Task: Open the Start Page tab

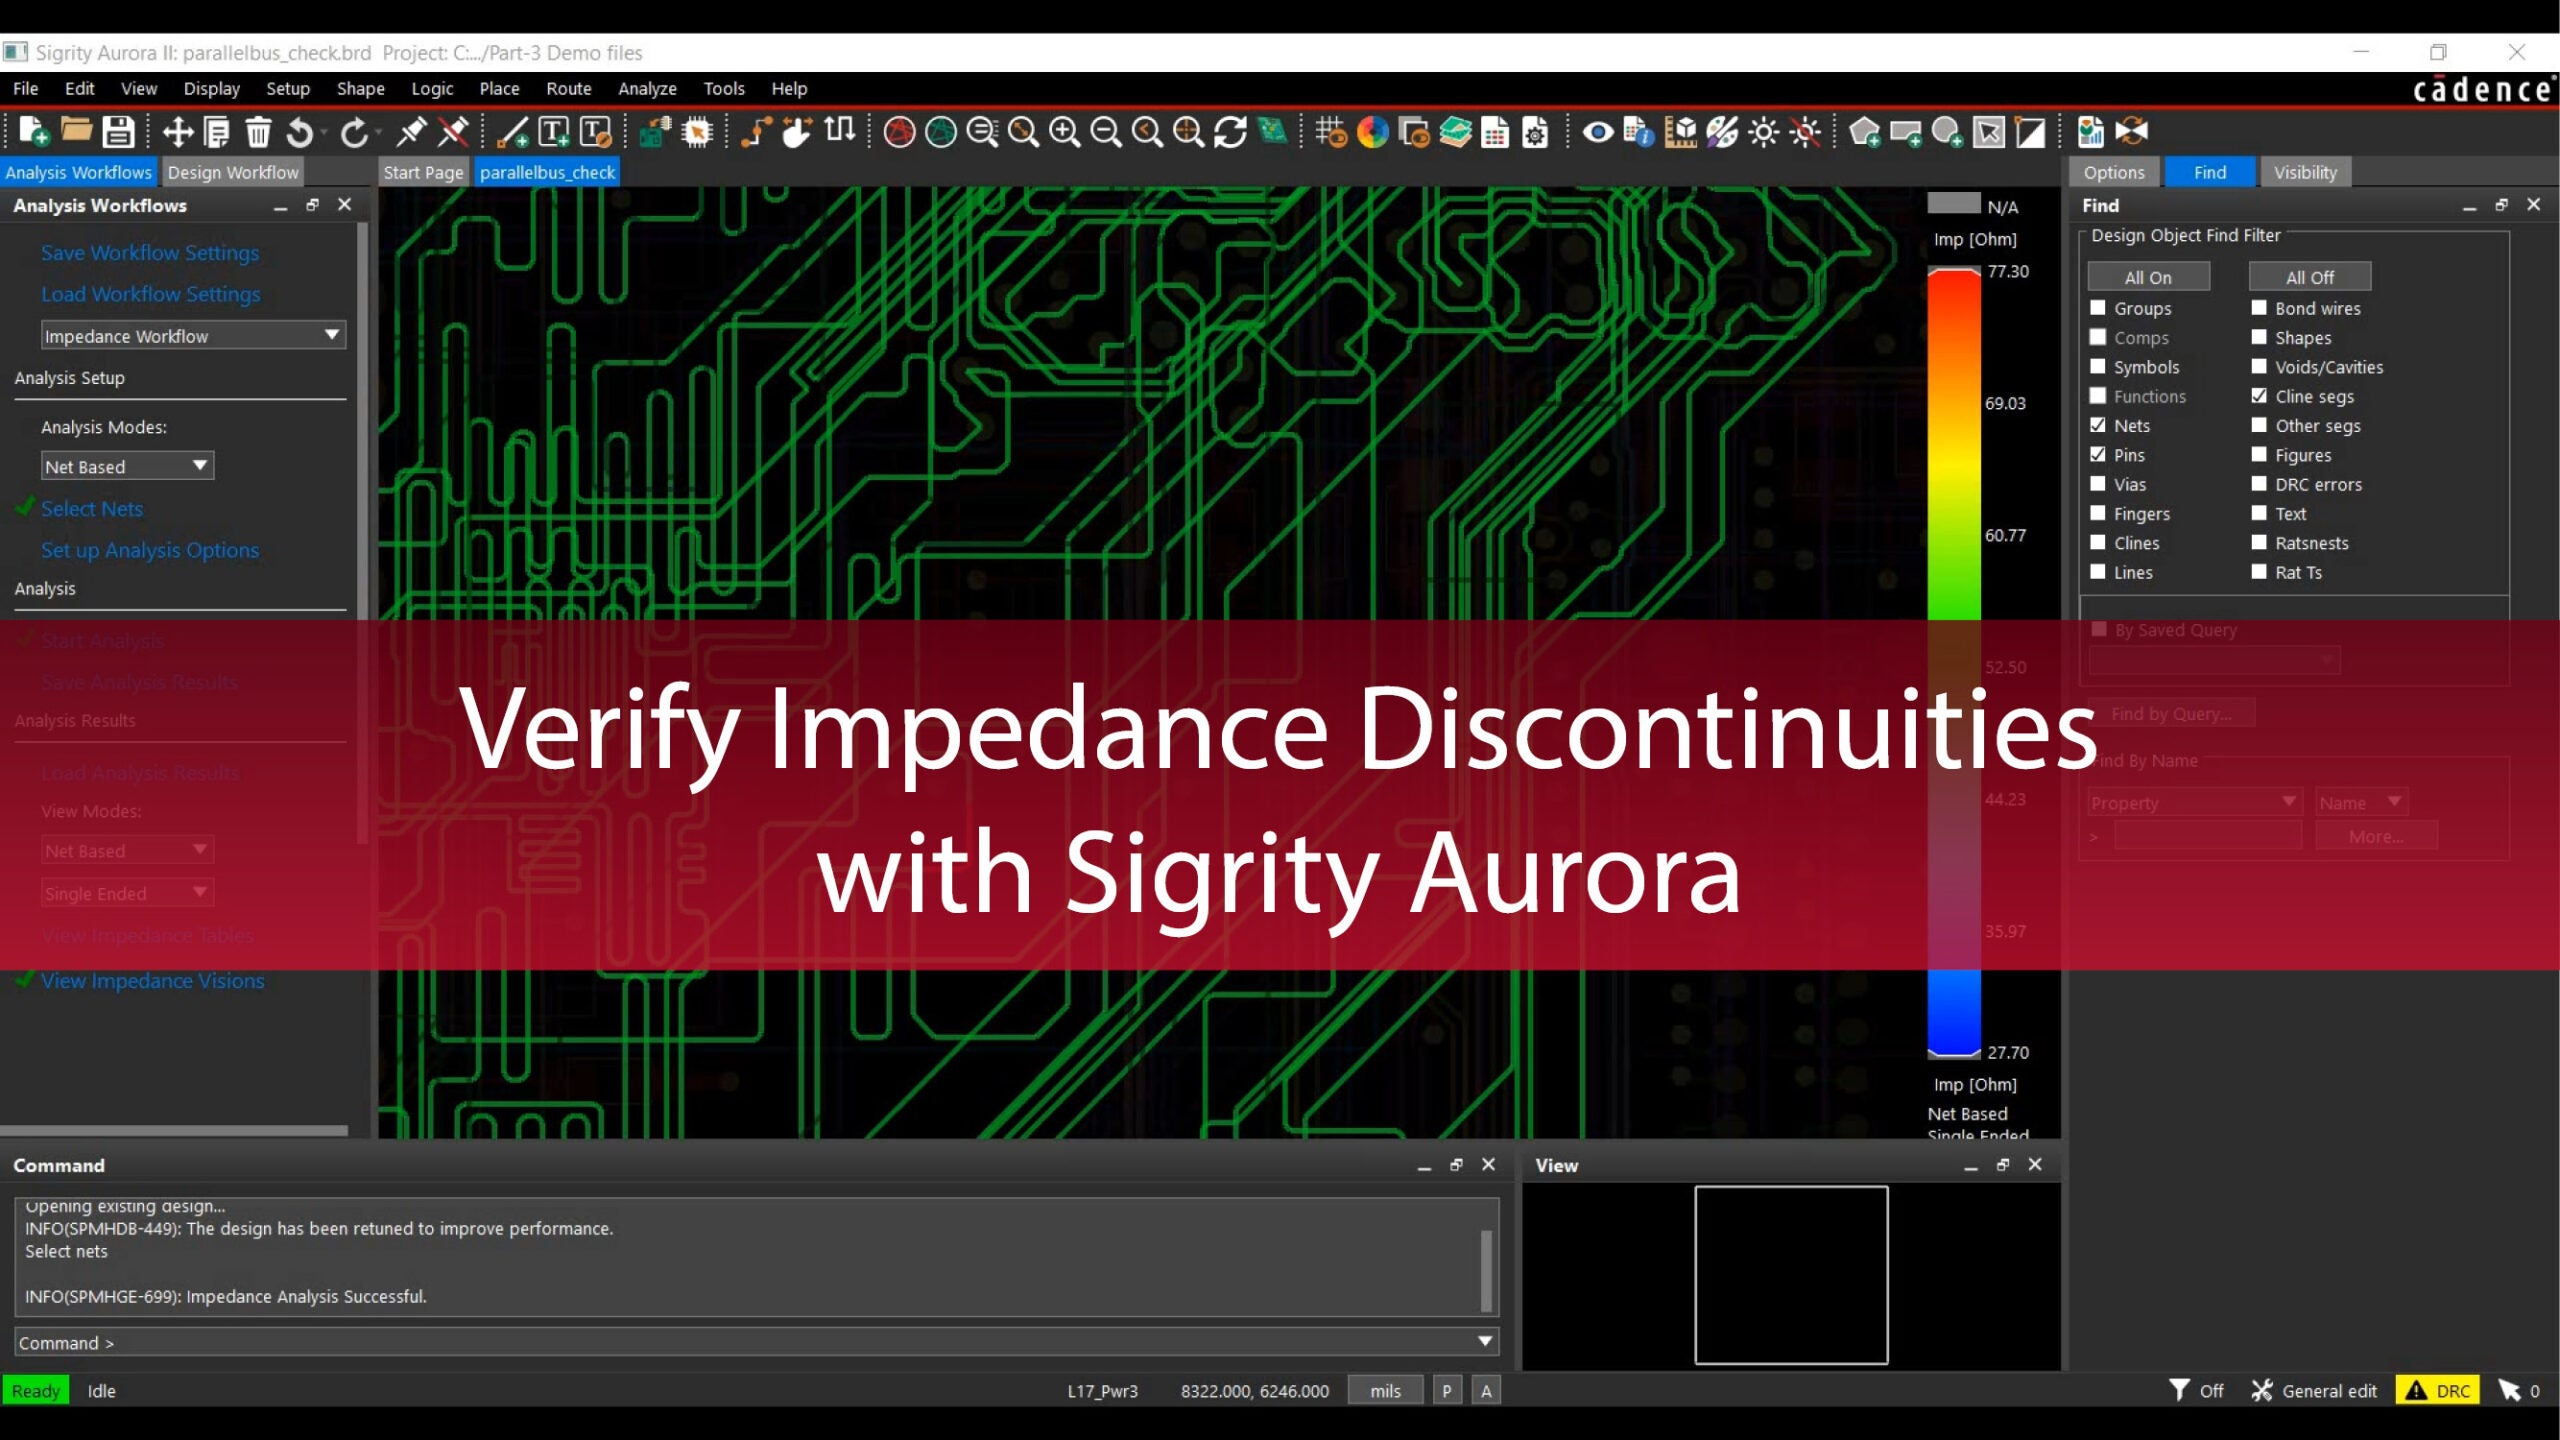Action: (x=423, y=172)
